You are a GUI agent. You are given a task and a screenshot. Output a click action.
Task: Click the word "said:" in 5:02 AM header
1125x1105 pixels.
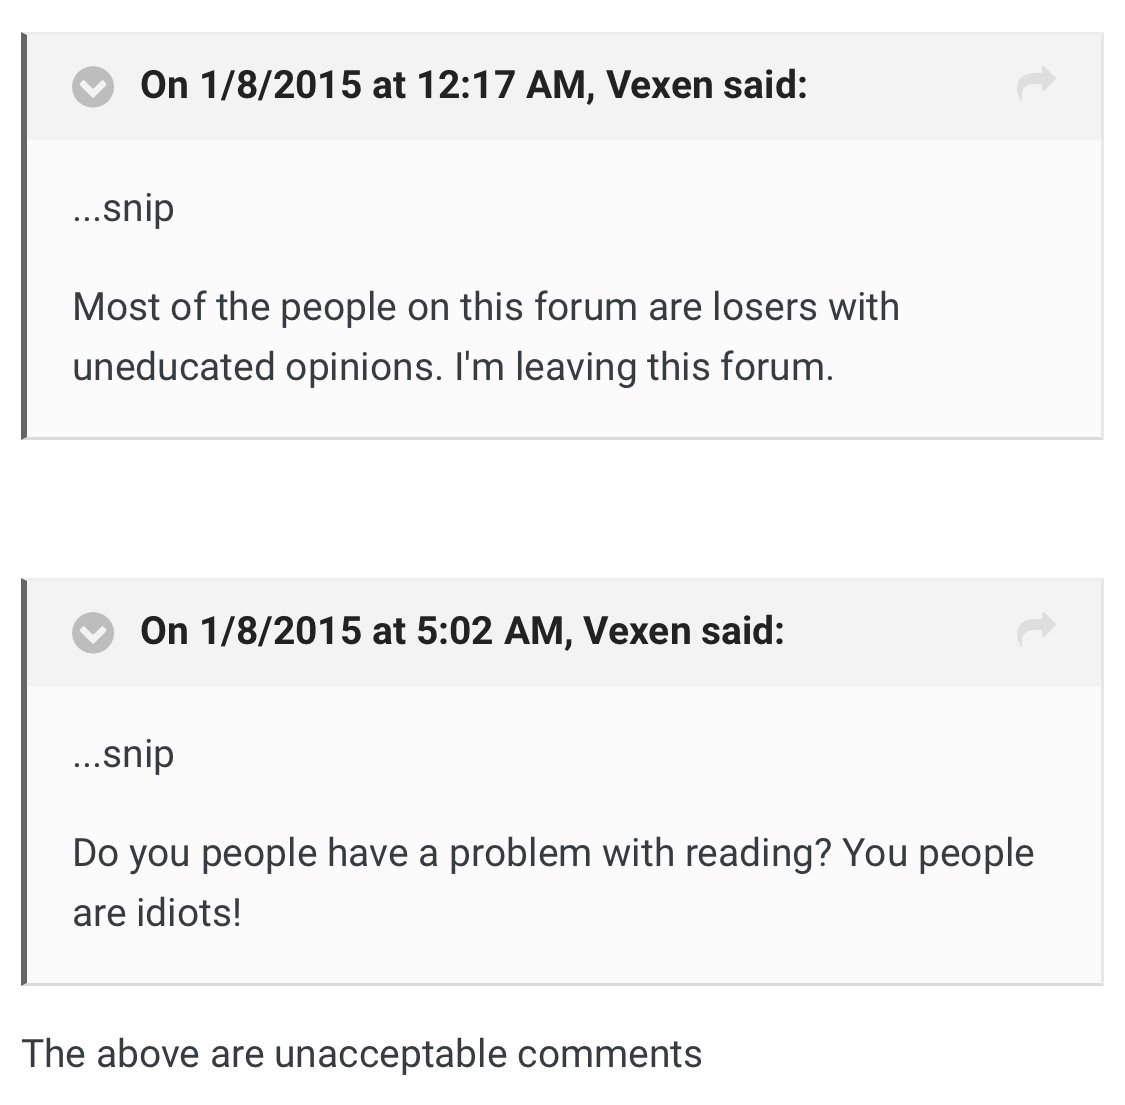click(x=742, y=630)
